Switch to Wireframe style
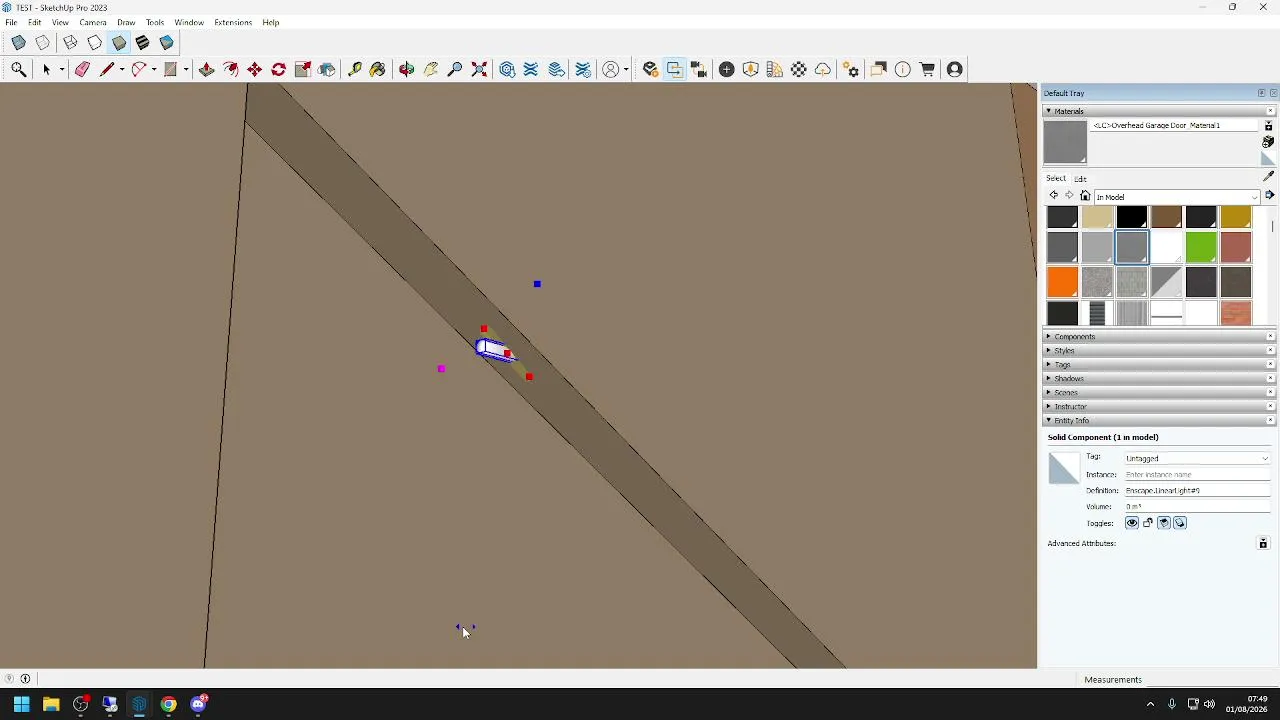1280x720 pixels. point(70,43)
